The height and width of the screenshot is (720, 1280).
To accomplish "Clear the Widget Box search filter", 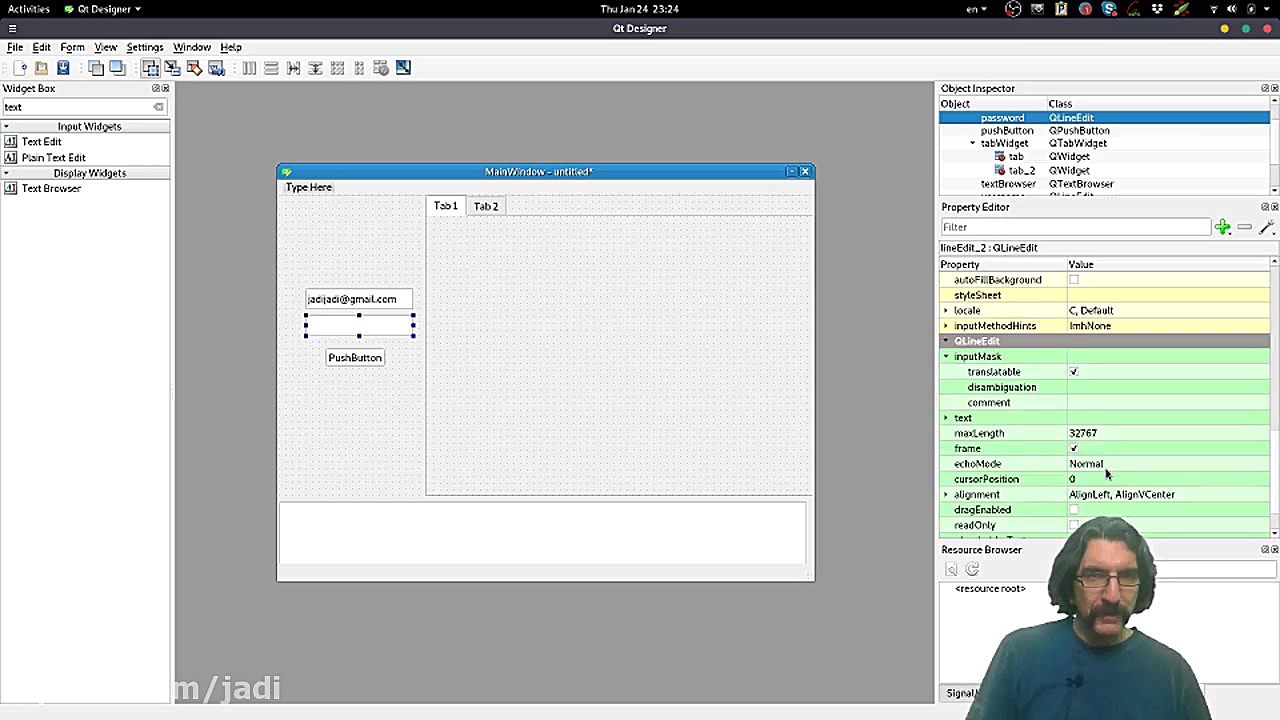I will click(158, 107).
